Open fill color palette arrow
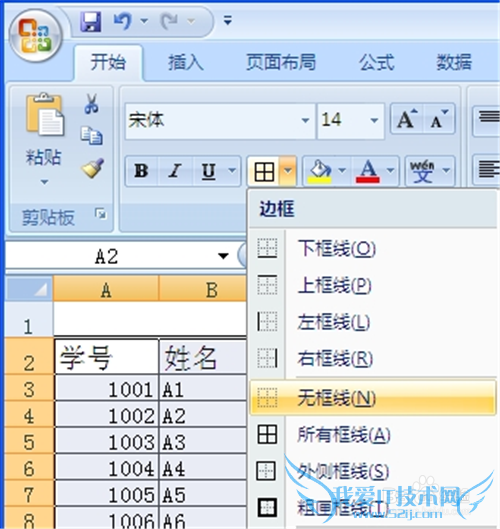Screen dimensions: 500x529 (x=342, y=171)
